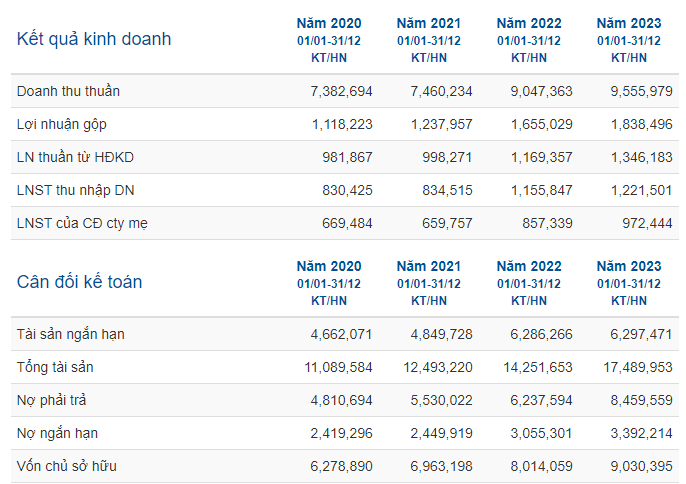The image size is (686, 484).
Task: Click the value 6,237,594
Action: 541,400
